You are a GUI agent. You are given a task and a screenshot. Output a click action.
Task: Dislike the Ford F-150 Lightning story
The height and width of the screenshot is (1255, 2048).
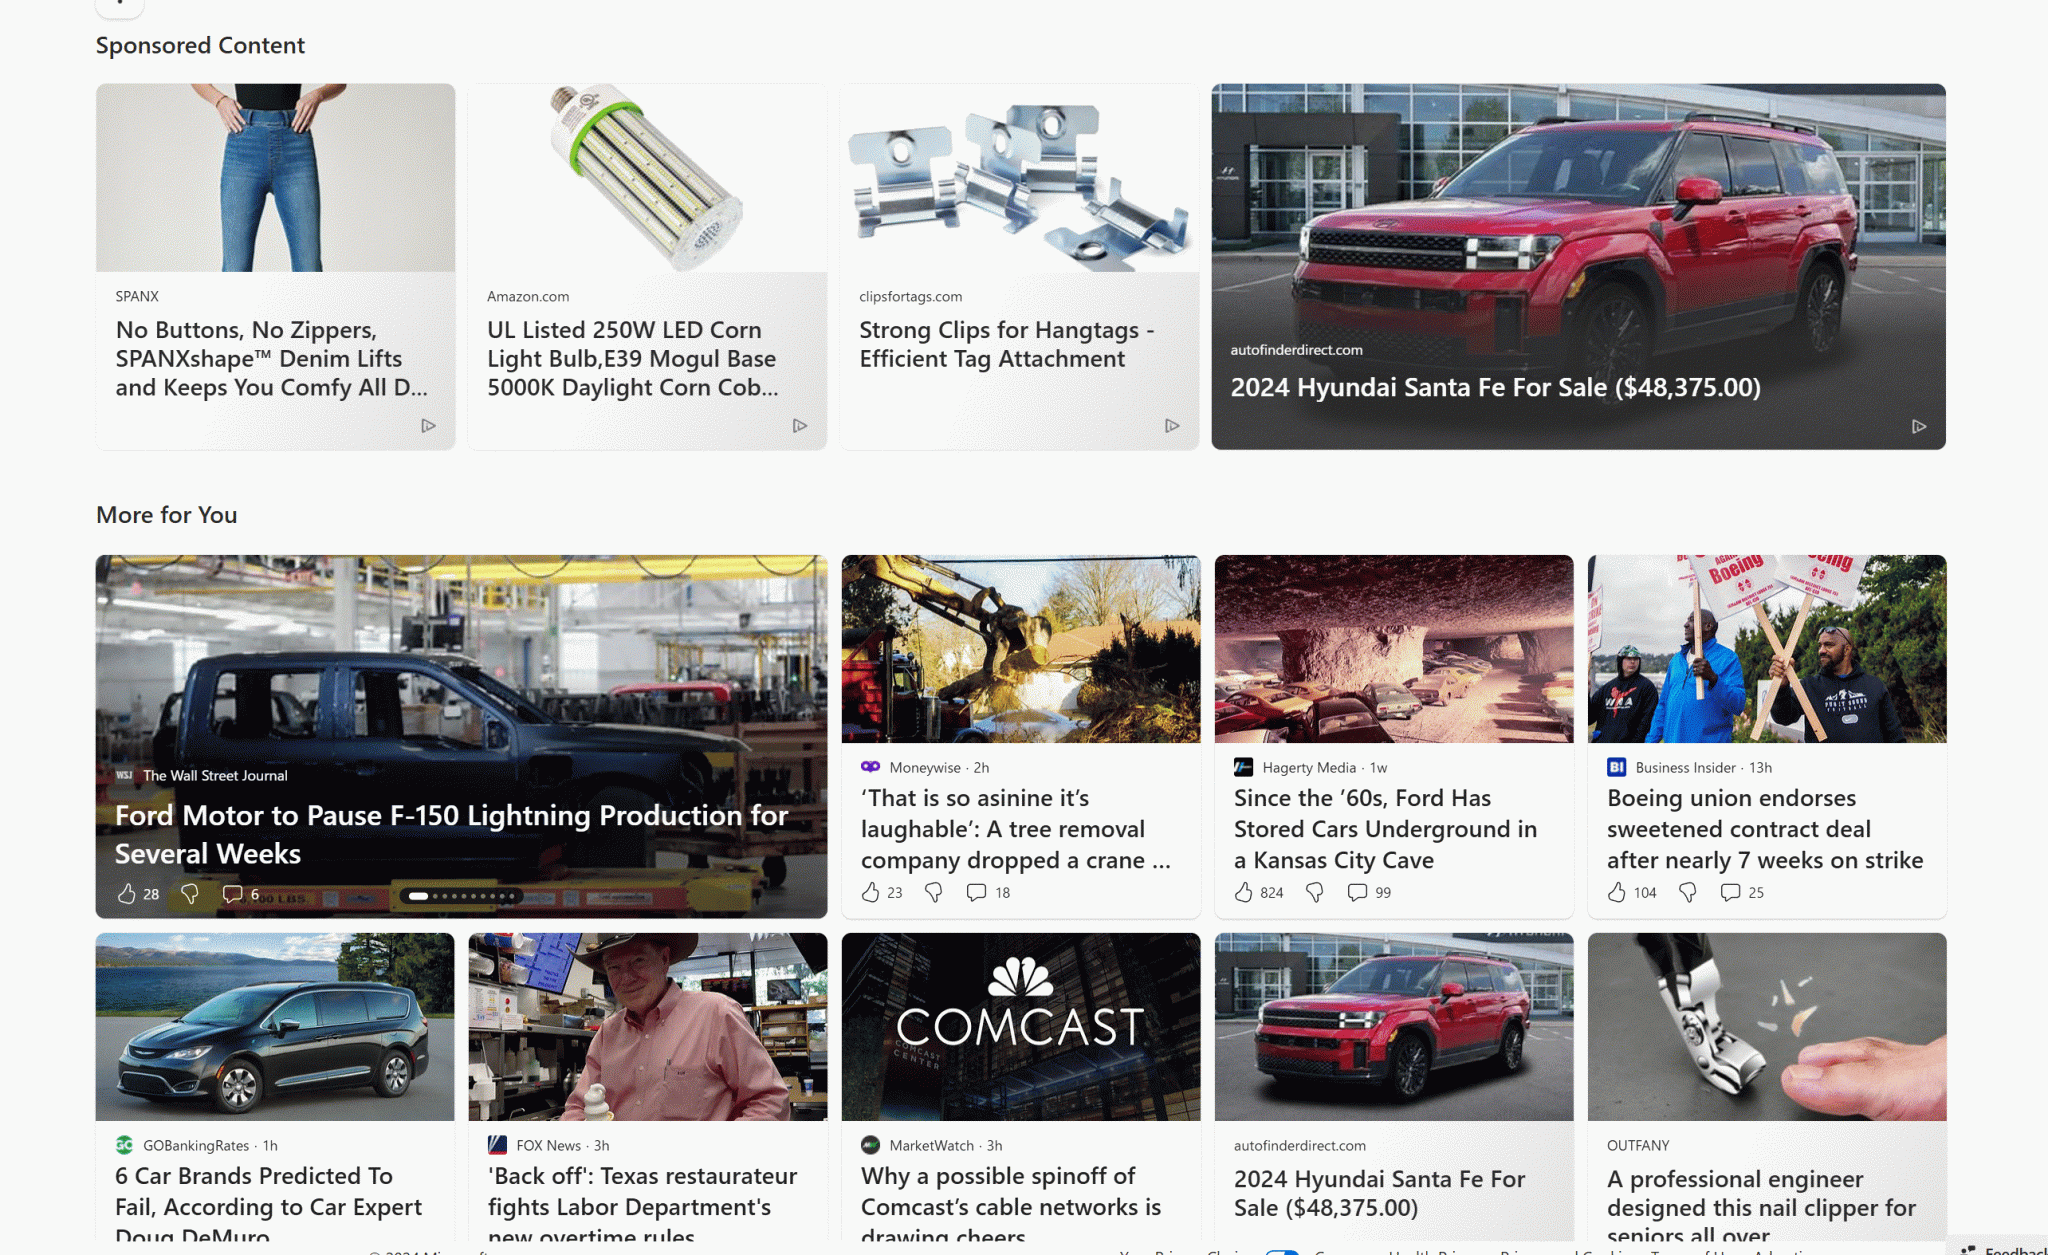189,894
